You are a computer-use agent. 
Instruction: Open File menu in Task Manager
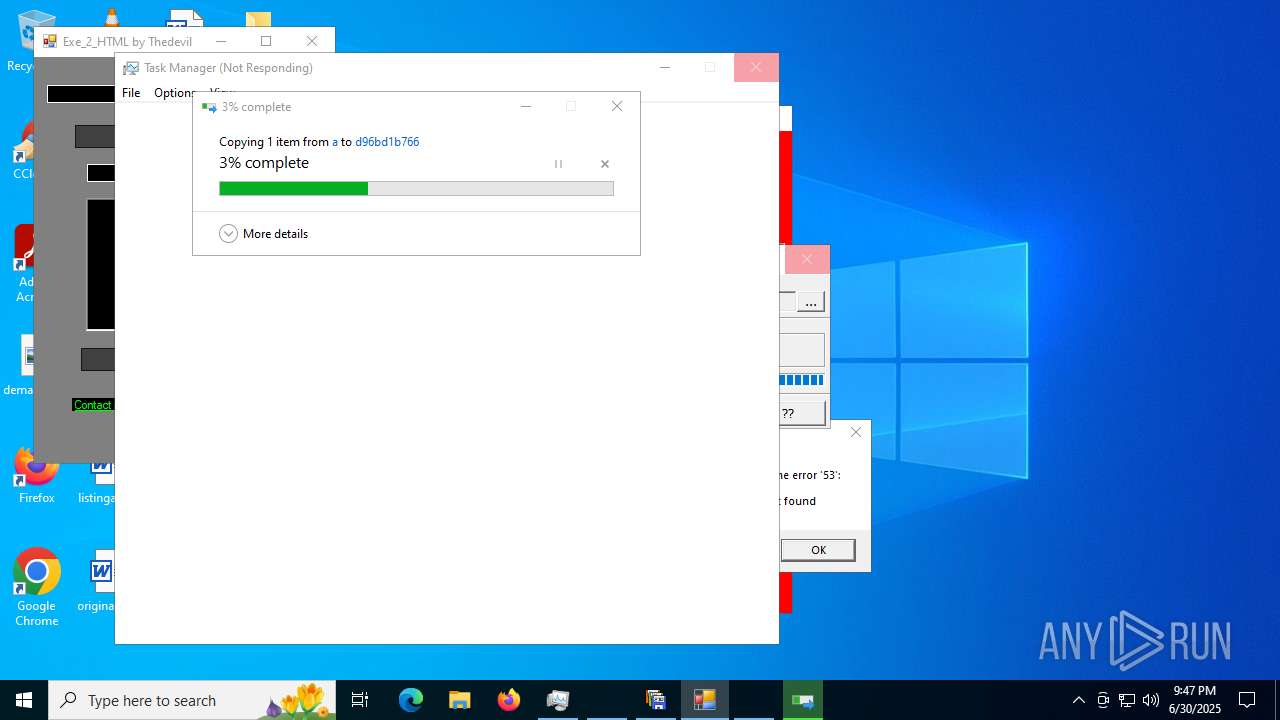click(x=131, y=93)
